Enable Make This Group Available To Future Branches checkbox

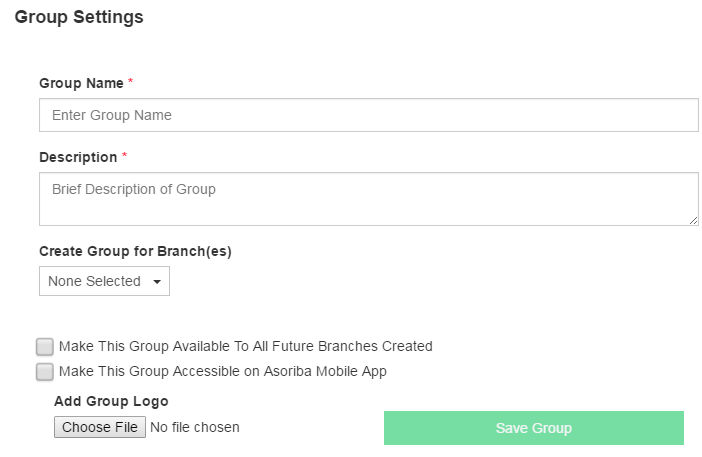(45, 346)
